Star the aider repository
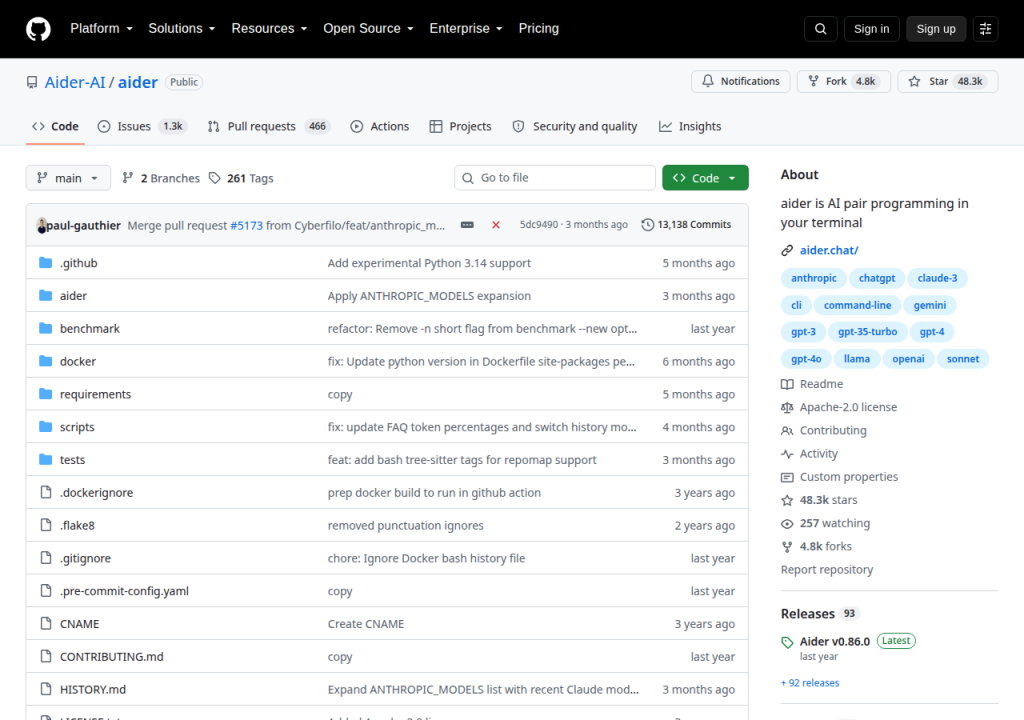 tap(948, 82)
